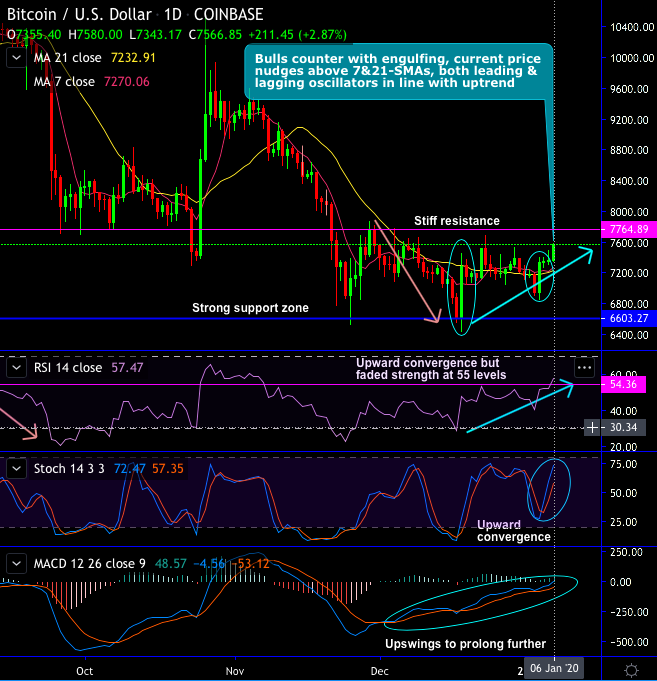Select the 'Strong support zone' annotation text
The width and height of the screenshot is (657, 681).
tap(251, 308)
